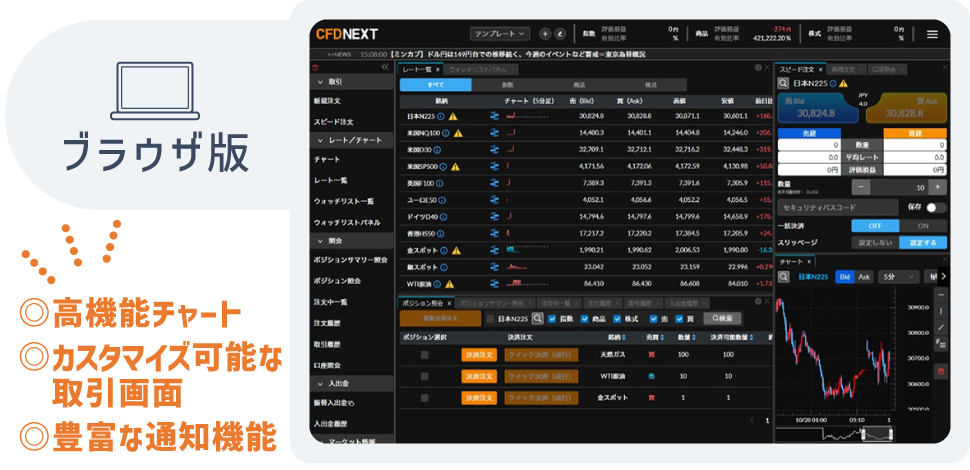Image resolution: width=970 pixels, height=470 pixels.
Task: Click the 買 Ask 30,828.8 button
Action: coord(906,108)
